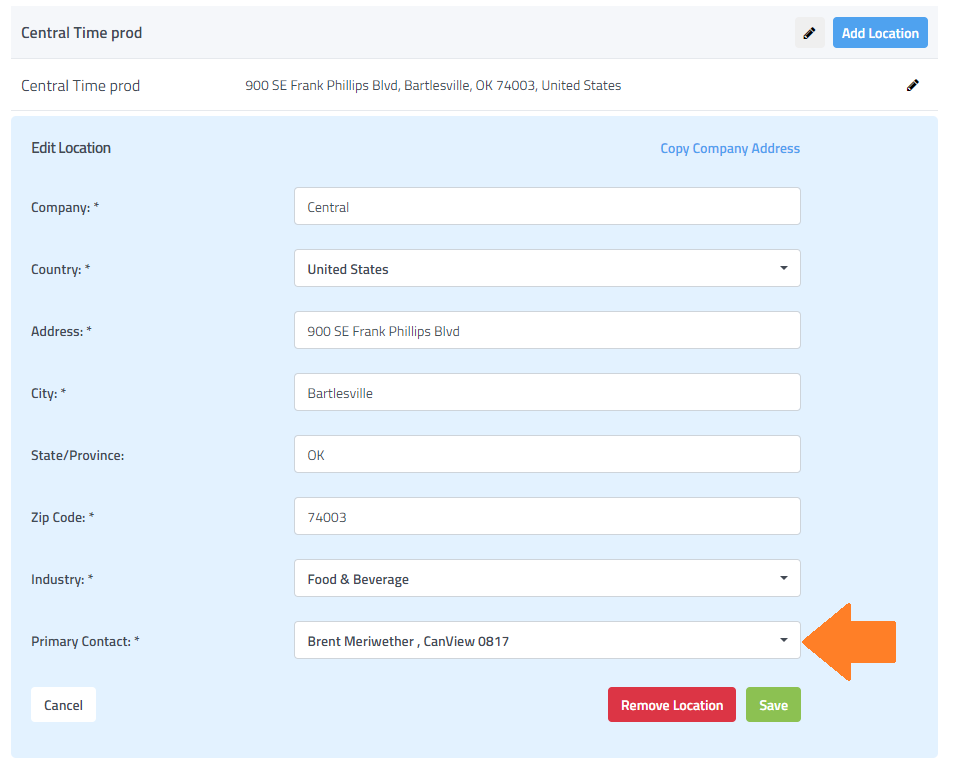The width and height of the screenshot is (956, 778).
Task: Click the pencil icon beside Add Location
Action: point(810,33)
